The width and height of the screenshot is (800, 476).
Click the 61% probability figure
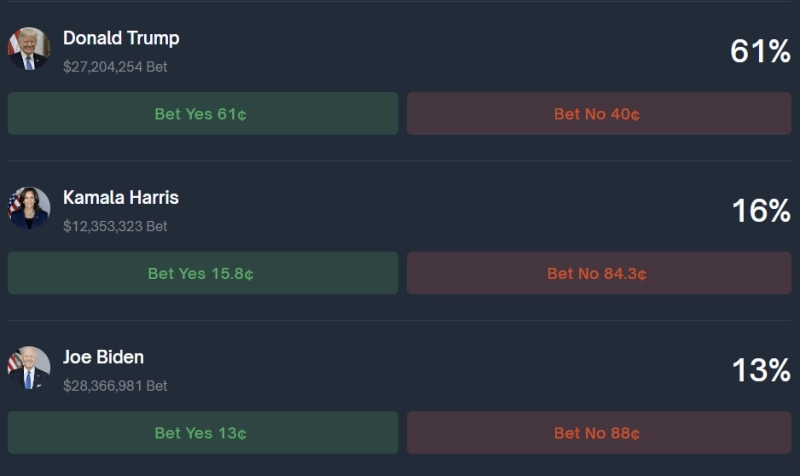[x=760, y=51]
